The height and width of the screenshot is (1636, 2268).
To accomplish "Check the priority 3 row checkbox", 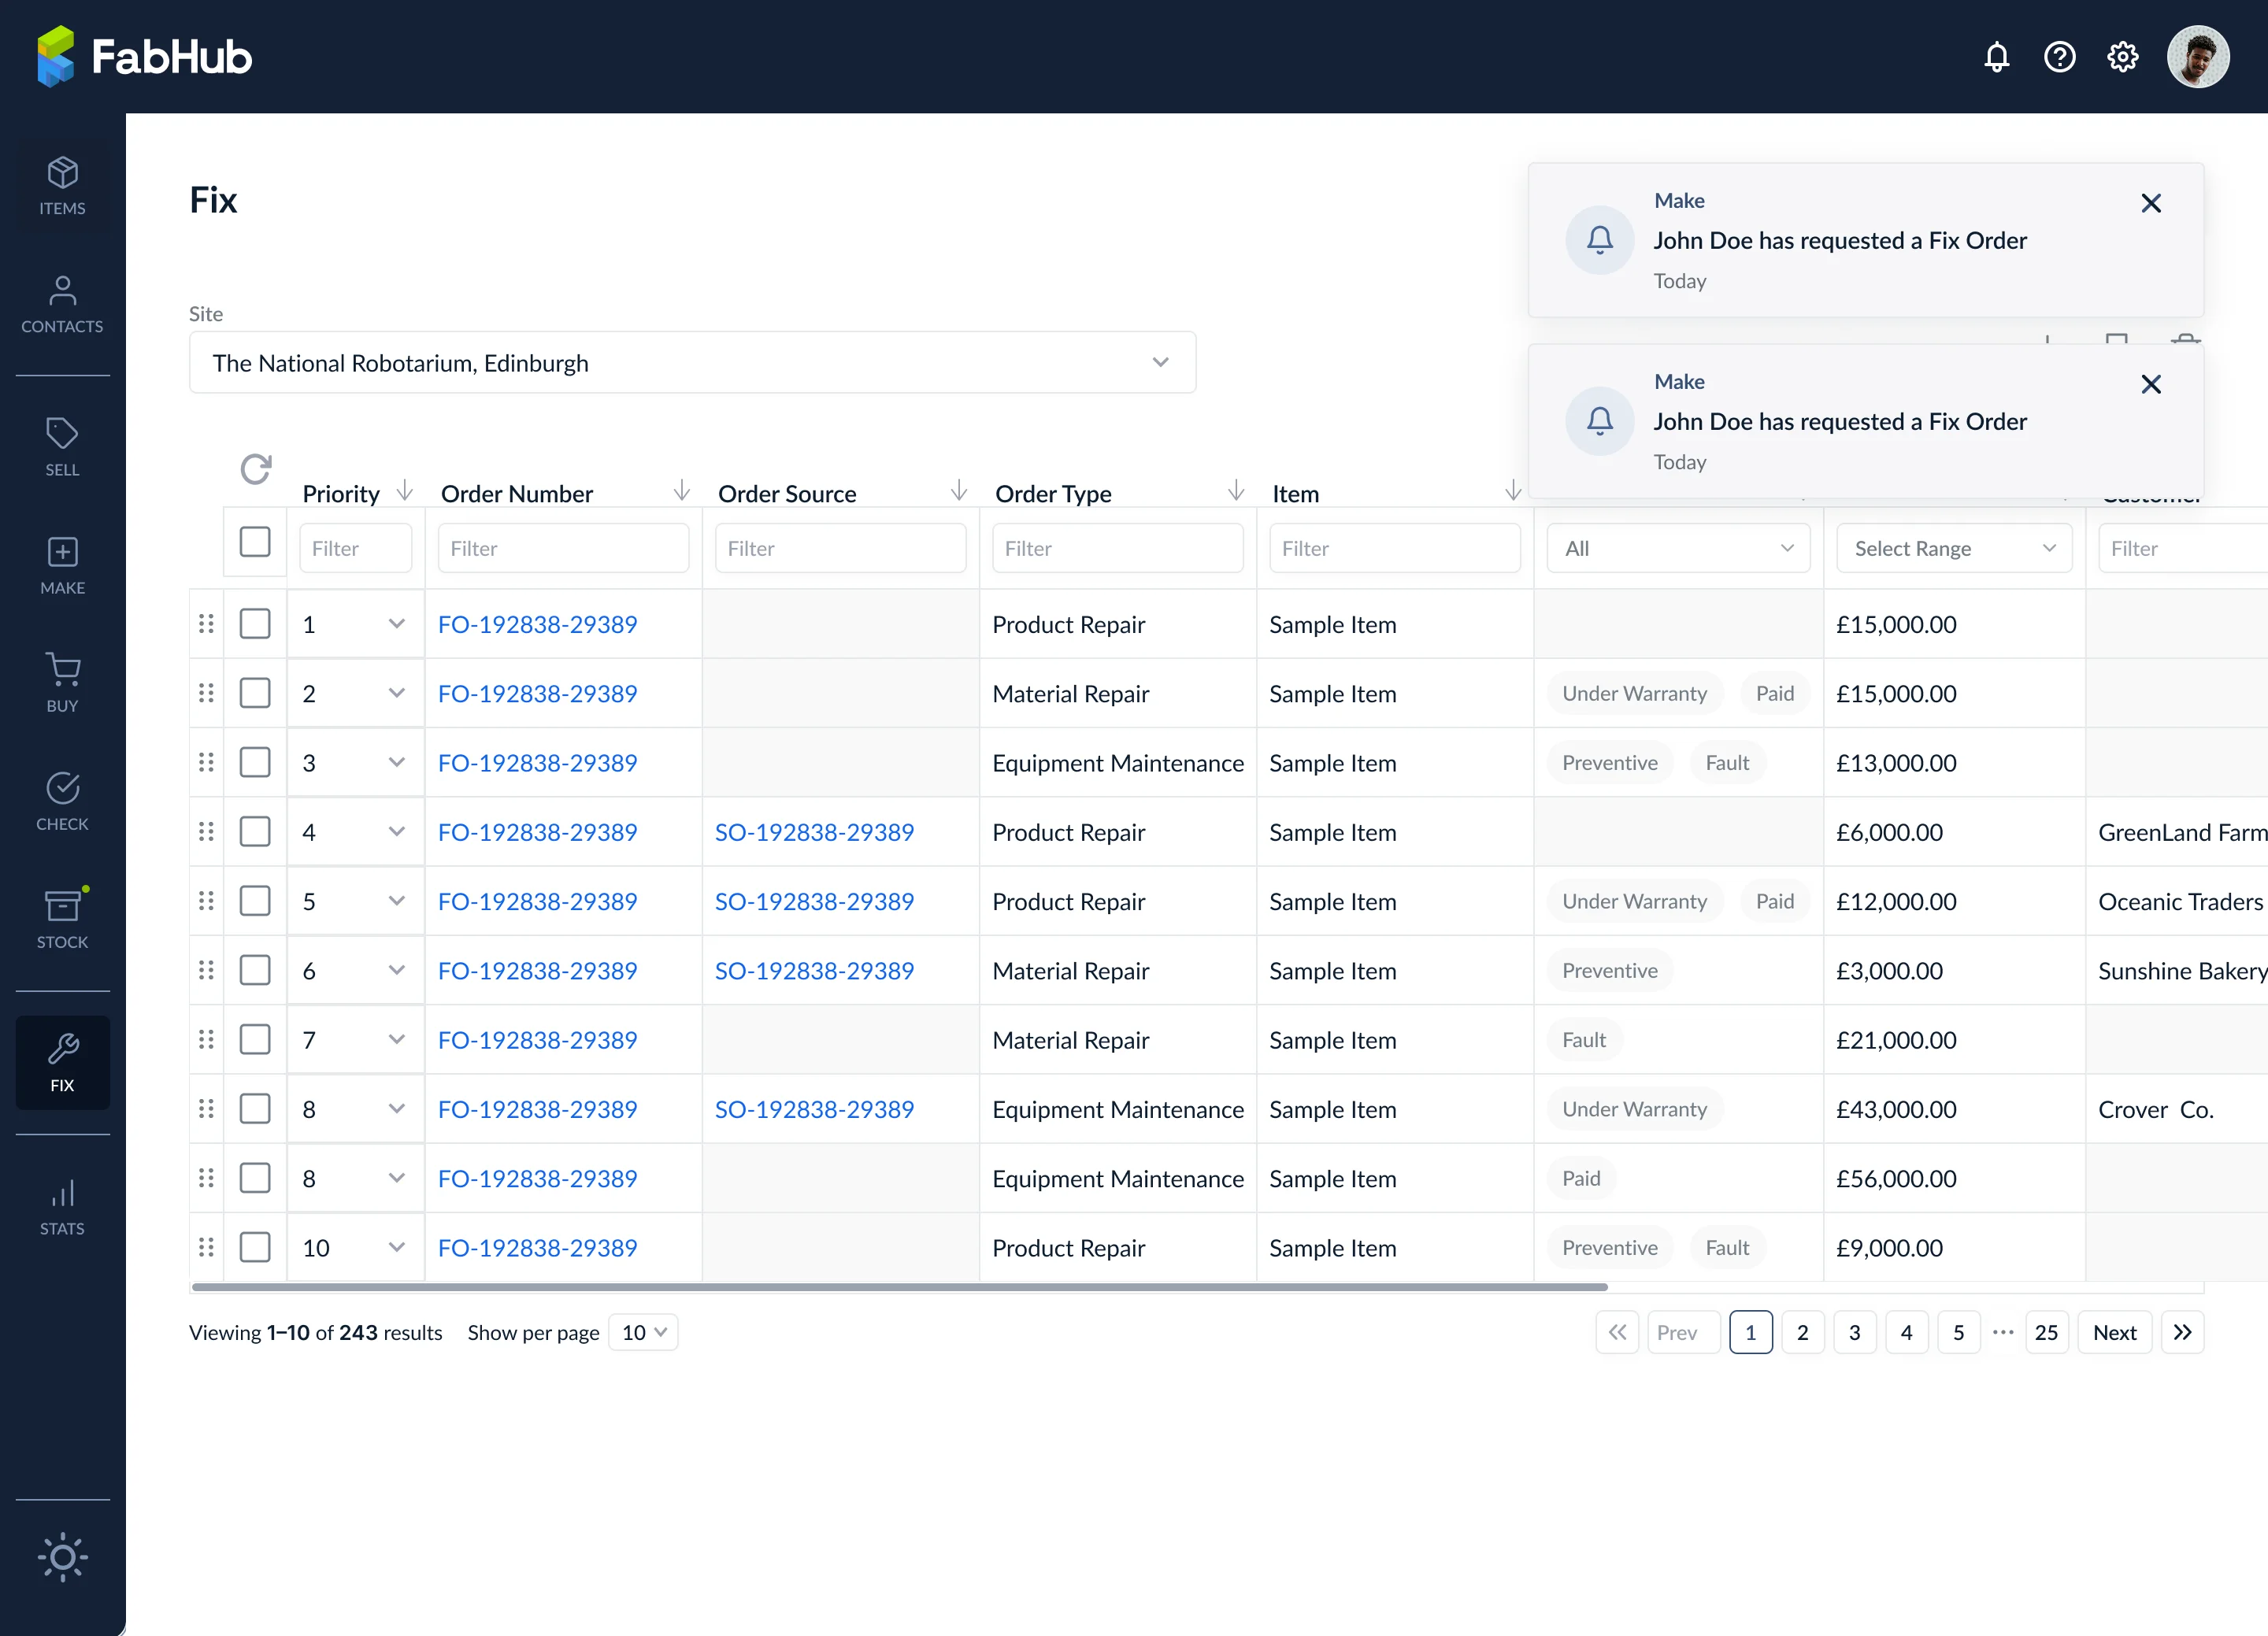I will [x=255, y=763].
